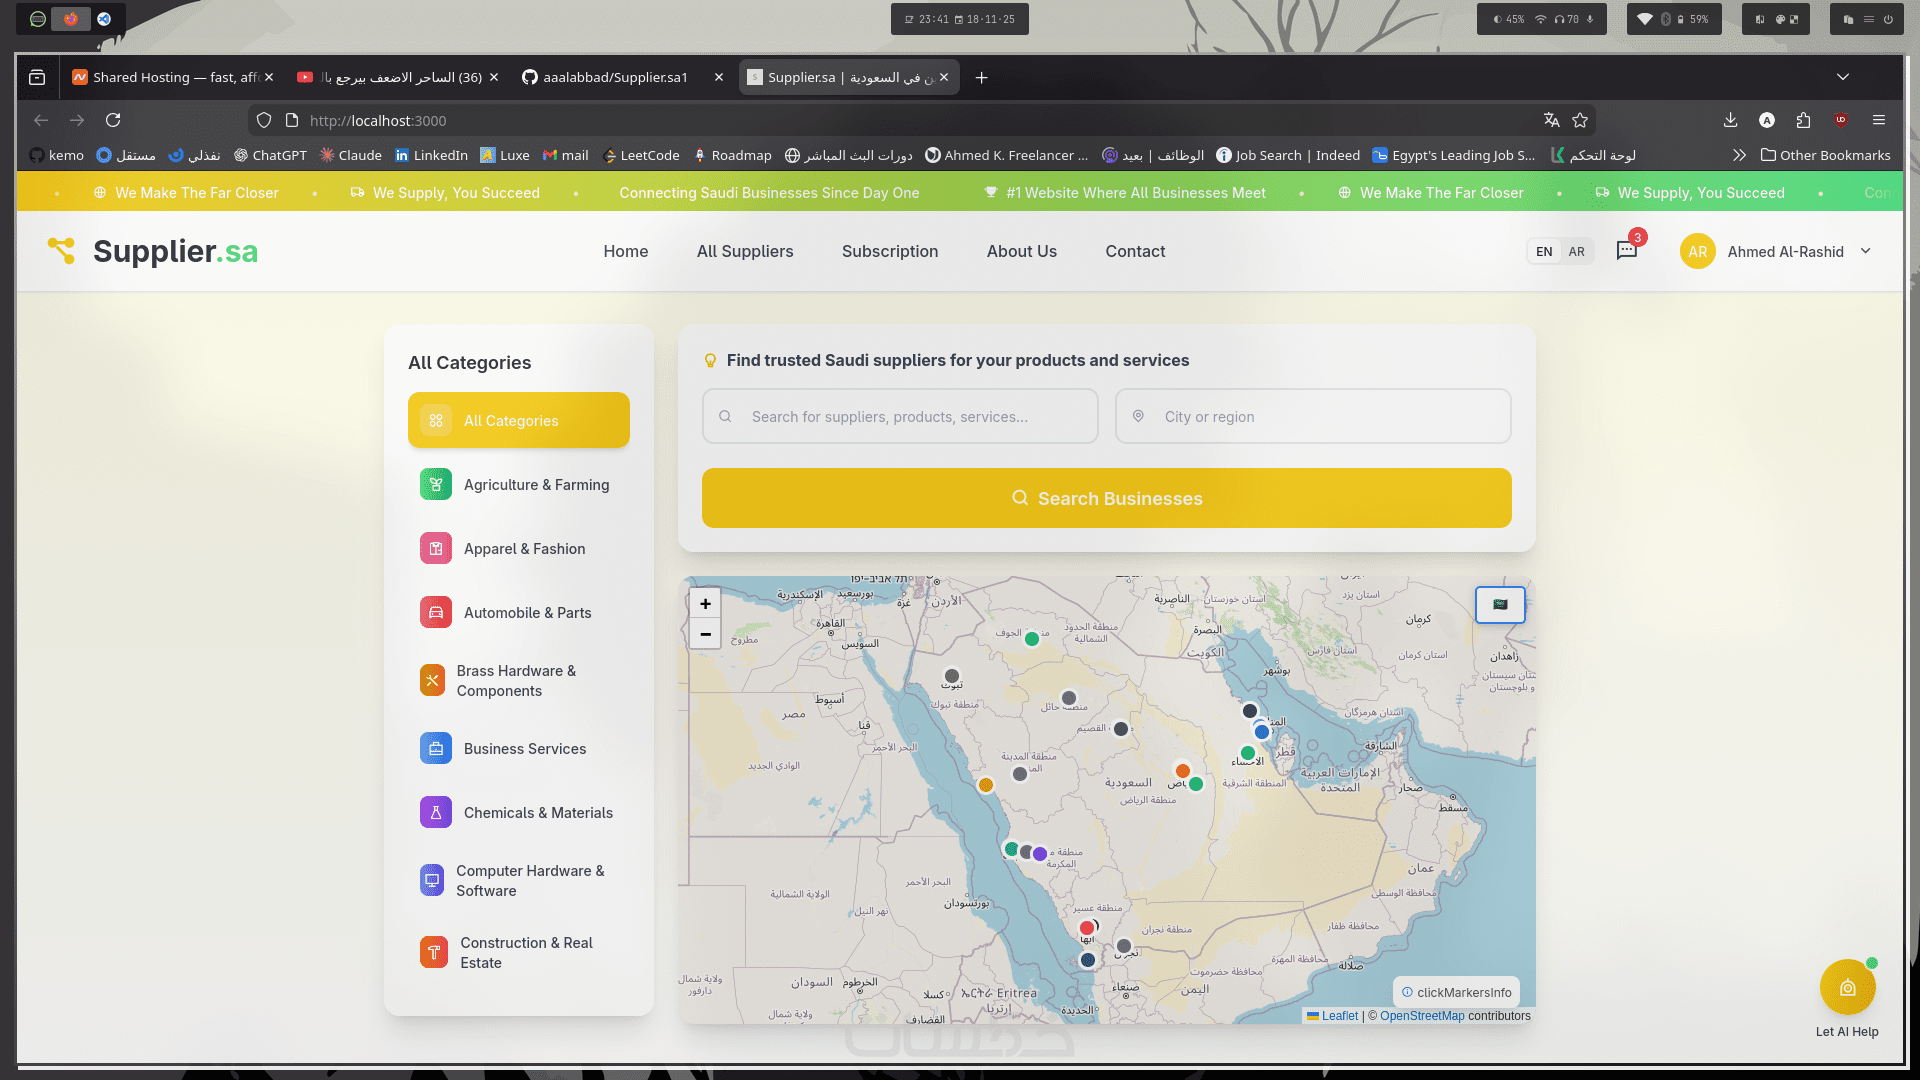Click the Saudi flag map reset button
The height and width of the screenshot is (1080, 1920).
1500,604
